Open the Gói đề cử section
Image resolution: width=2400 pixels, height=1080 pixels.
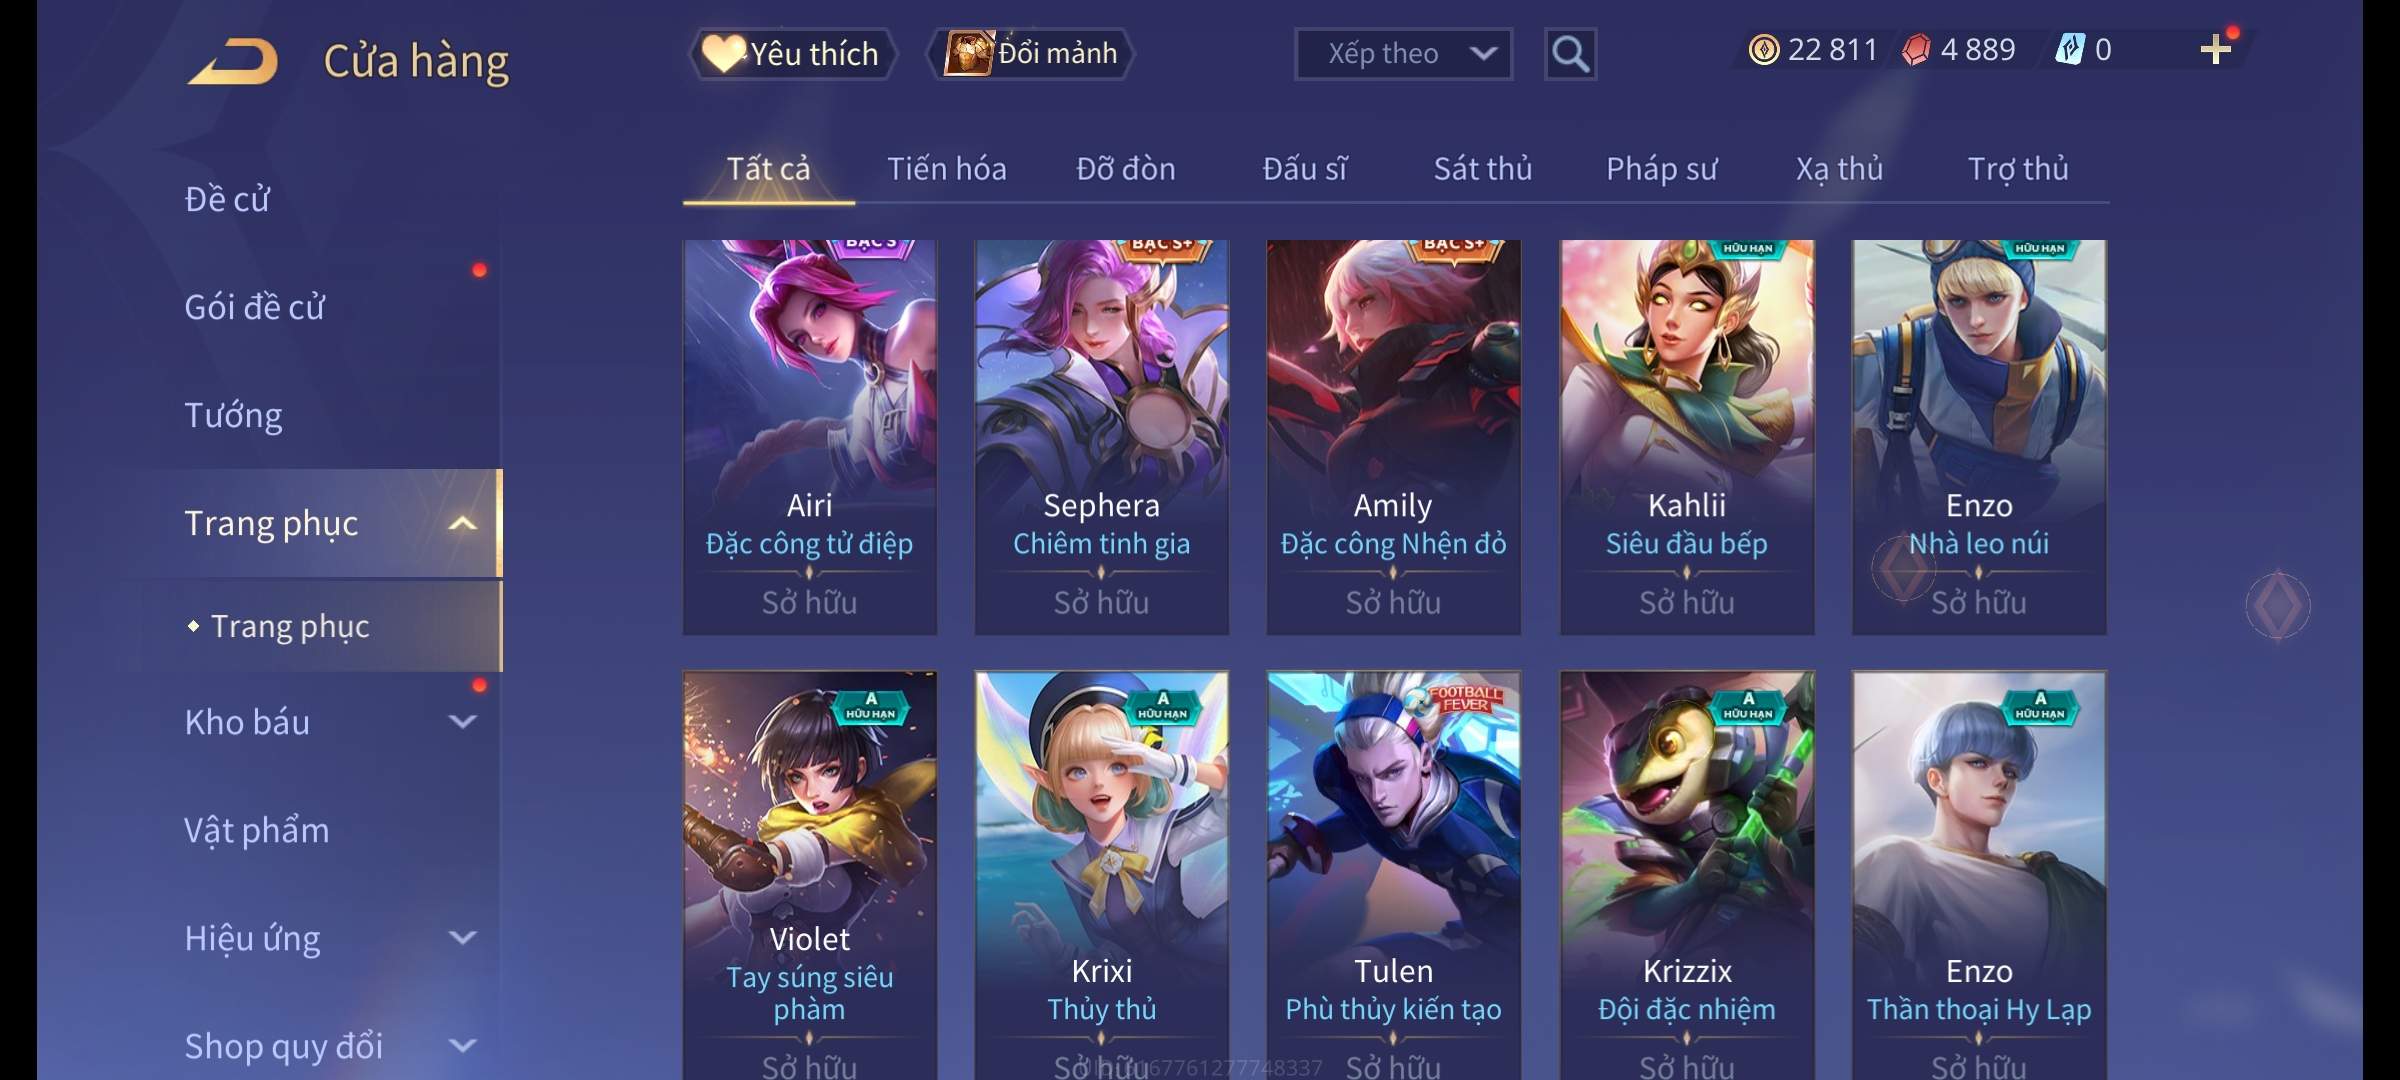(x=255, y=307)
